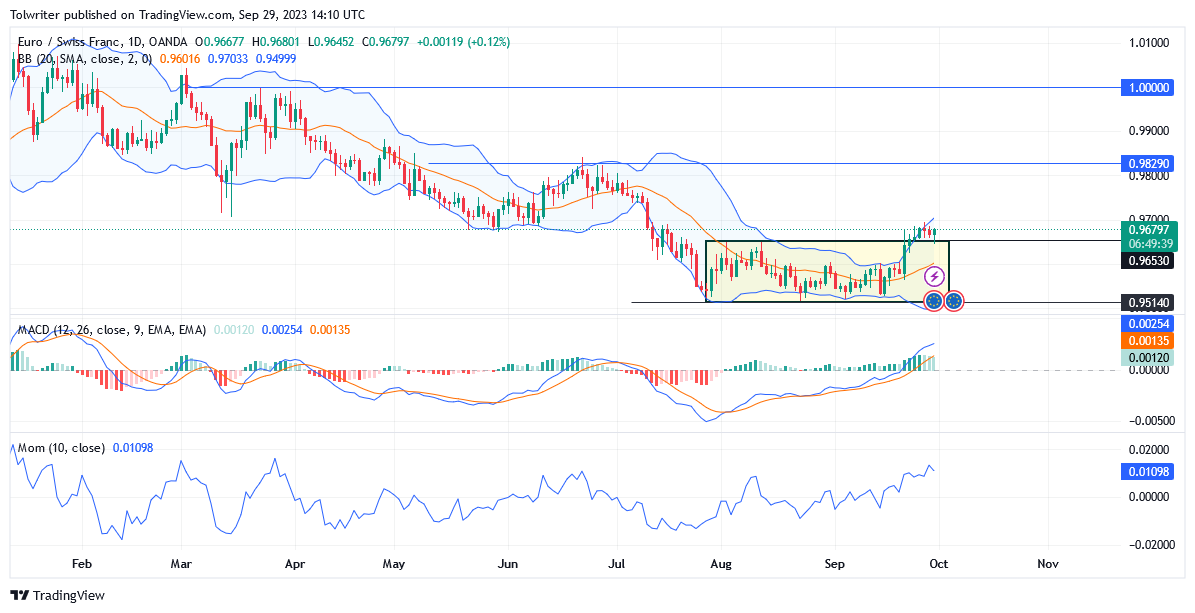The height and width of the screenshot is (613, 1195).
Task: Click the purple lightning event icon
Action: pyautogui.click(x=934, y=277)
